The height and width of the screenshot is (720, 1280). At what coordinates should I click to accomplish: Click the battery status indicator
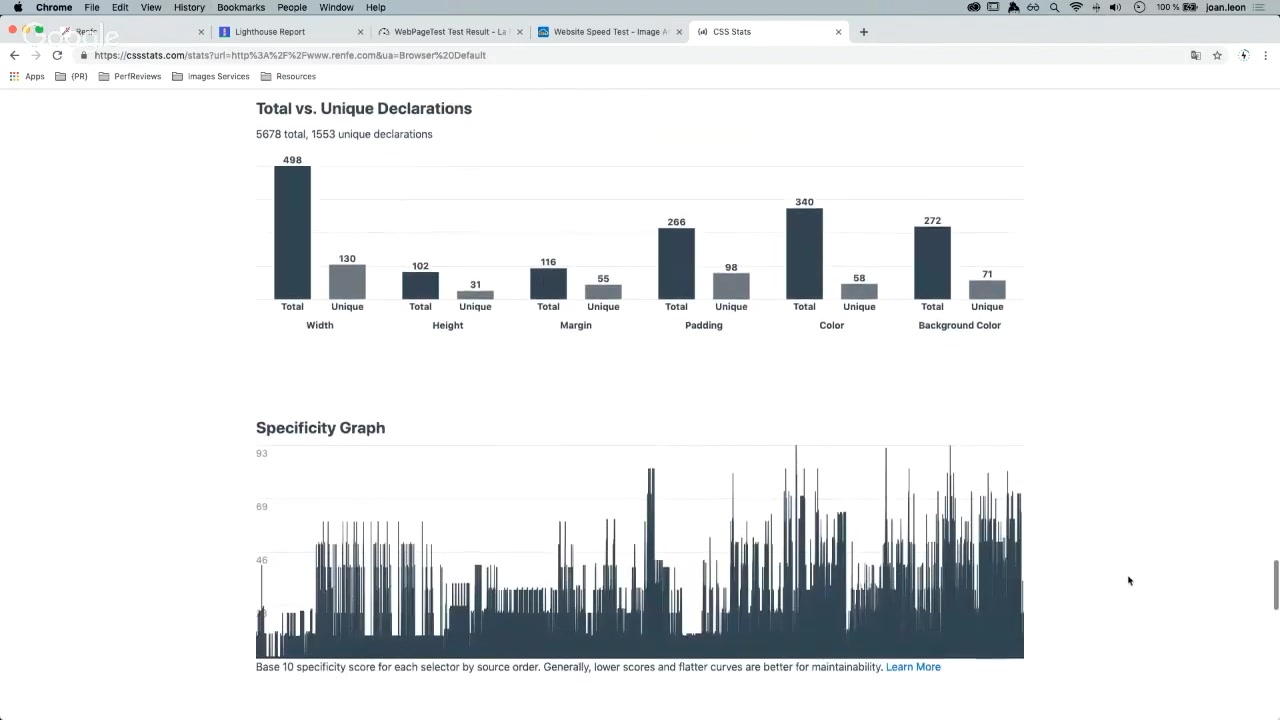1177,7
